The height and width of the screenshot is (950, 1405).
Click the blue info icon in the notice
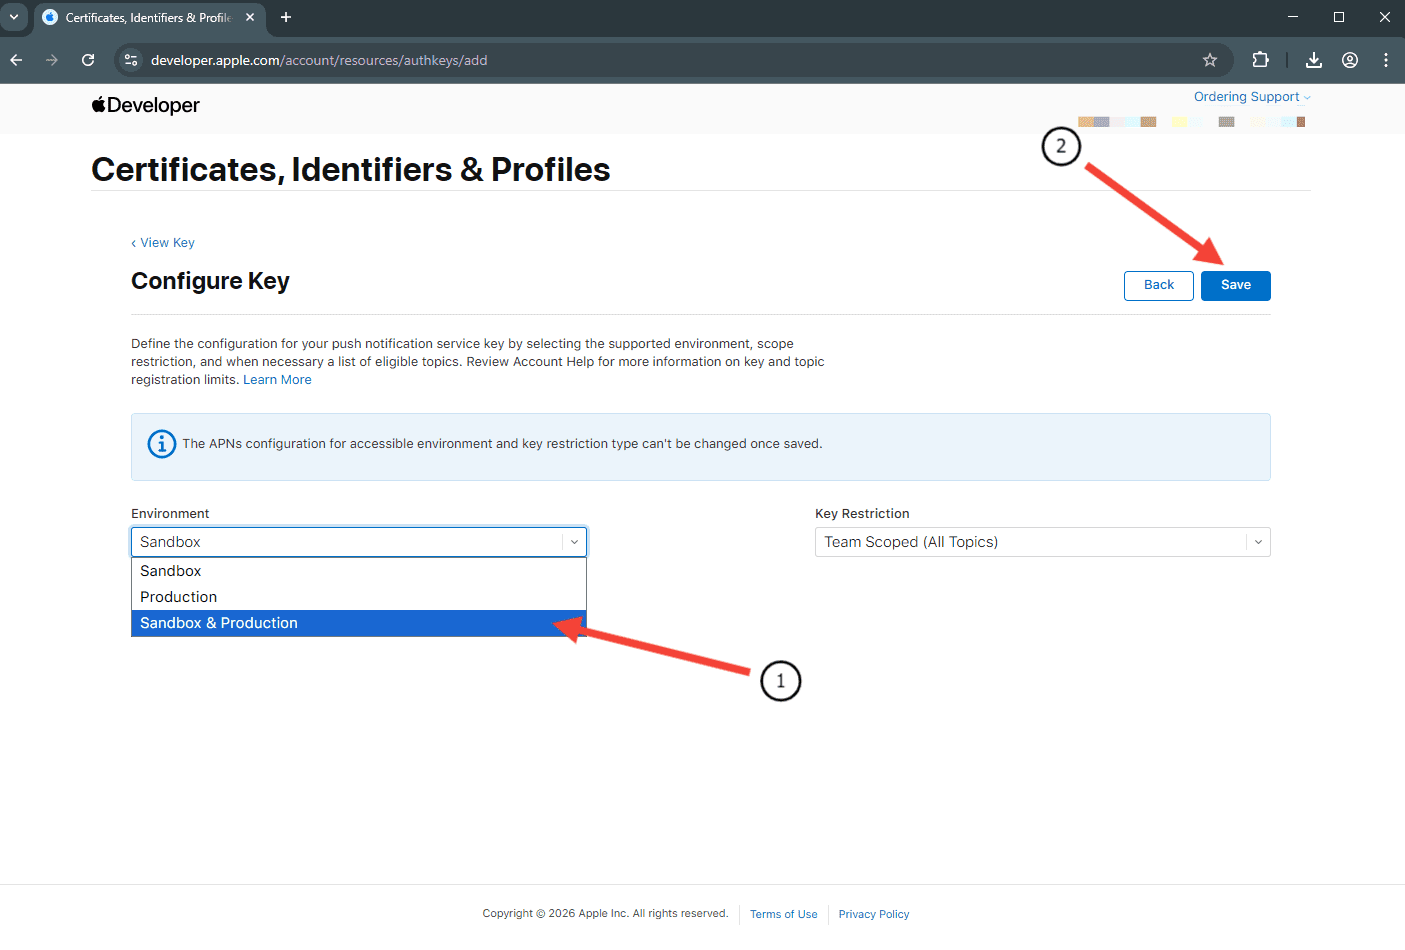point(161,443)
